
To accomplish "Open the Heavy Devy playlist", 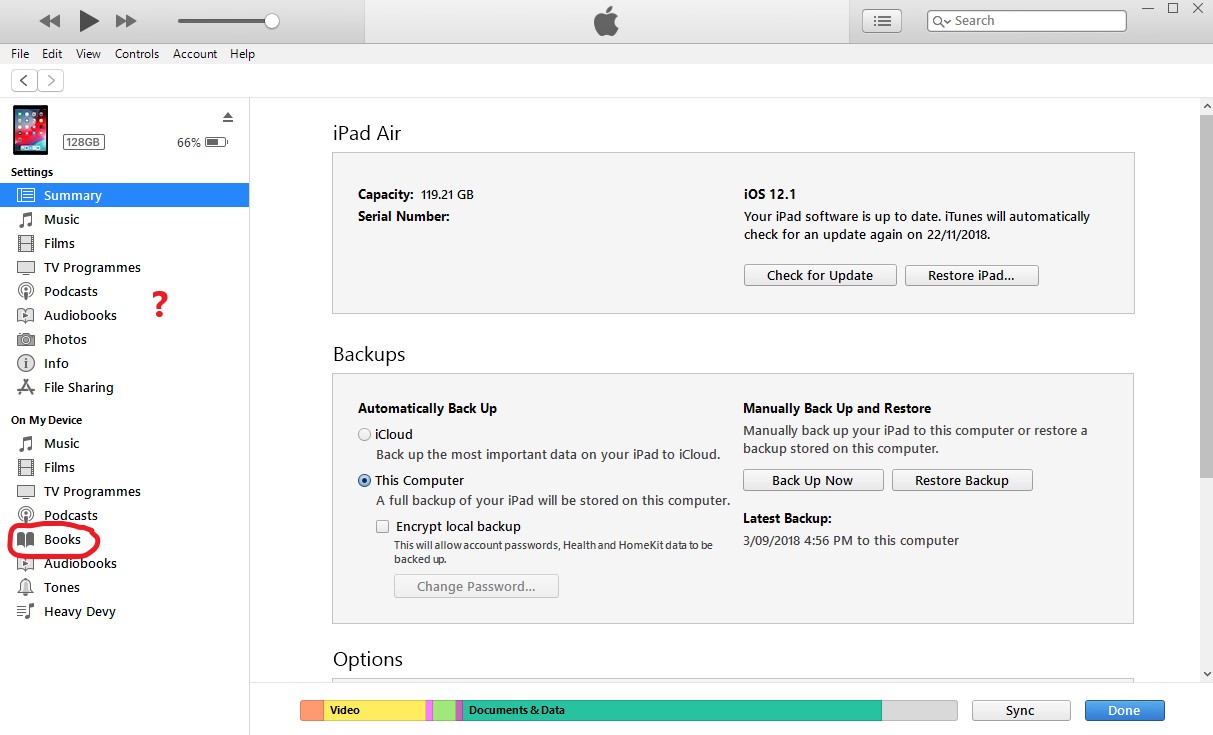I will pos(80,611).
